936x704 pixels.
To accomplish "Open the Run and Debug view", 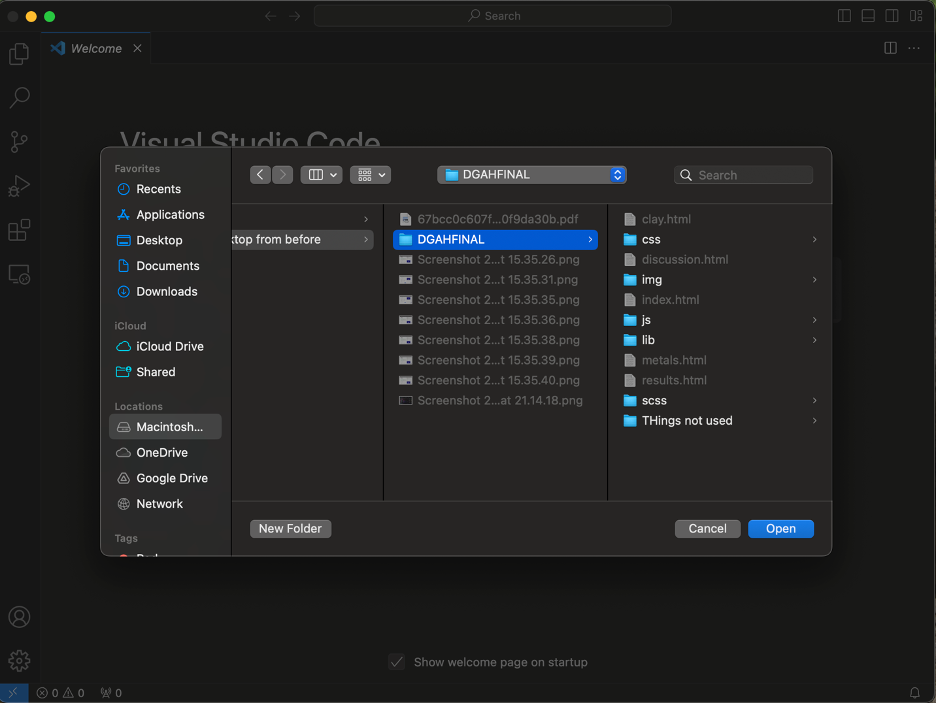I will tap(19, 185).
